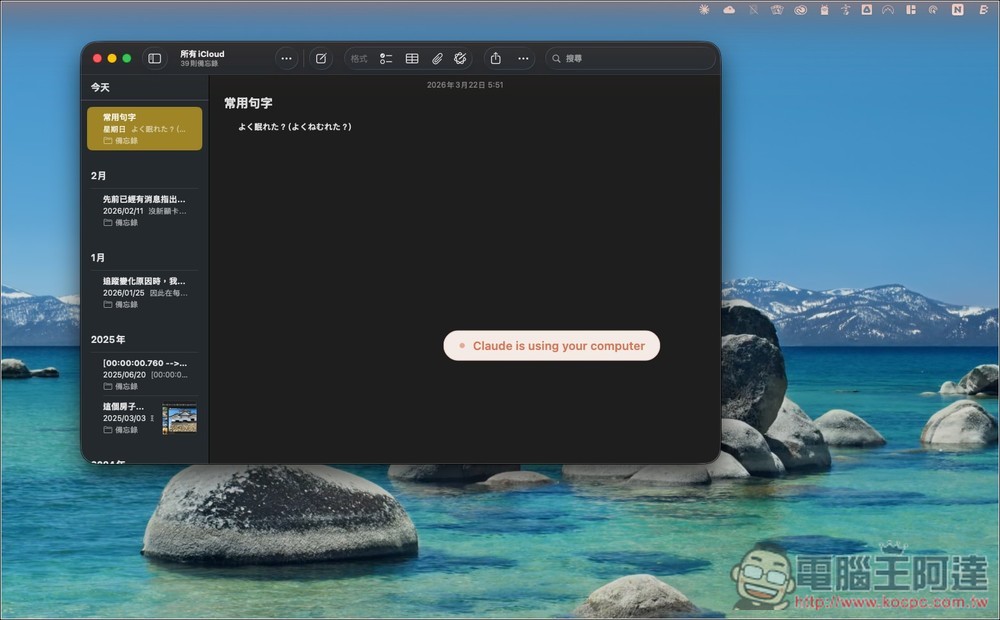Image resolution: width=1000 pixels, height=620 pixels.
Task: Open more options next to 所有 iCloud
Action: [x=287, y=58]
